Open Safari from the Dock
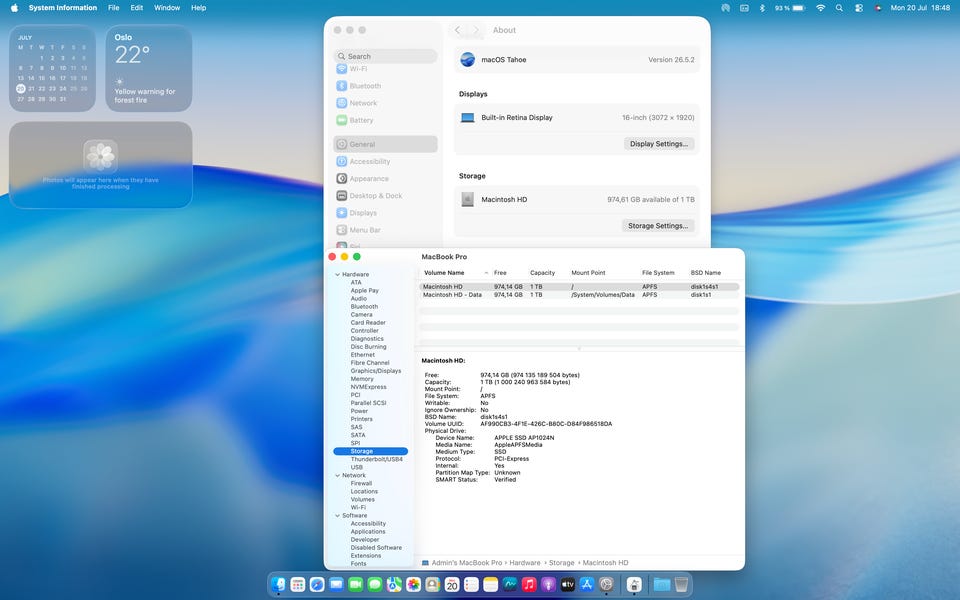Image resolution: width=960 pixels, height=600 pixels. tap(317, 585)
